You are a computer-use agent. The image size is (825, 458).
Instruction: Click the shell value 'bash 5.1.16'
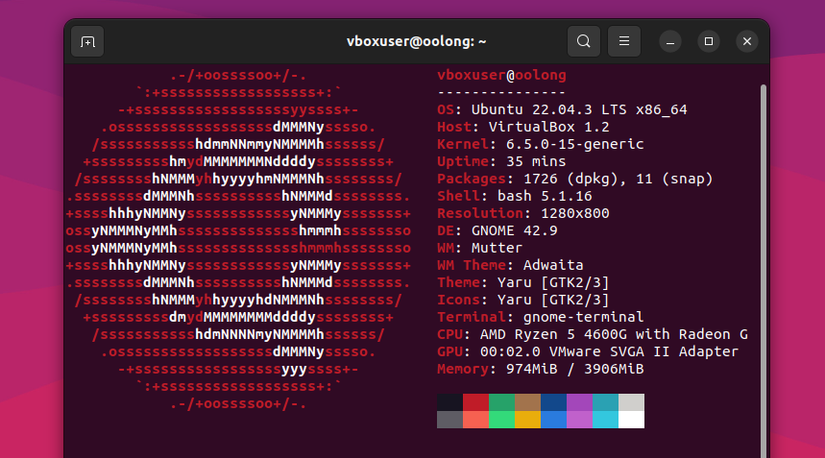point(545,196)
